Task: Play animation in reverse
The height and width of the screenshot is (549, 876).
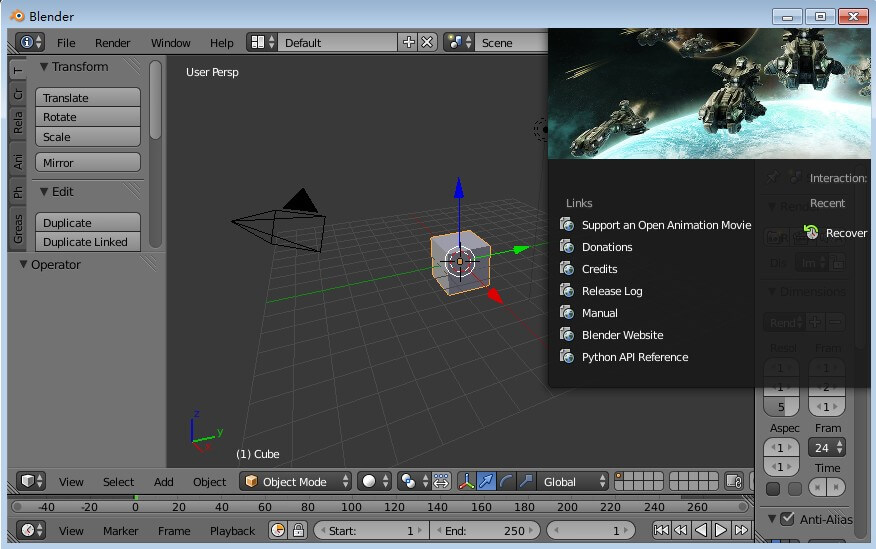Action: tap(701, 530)
